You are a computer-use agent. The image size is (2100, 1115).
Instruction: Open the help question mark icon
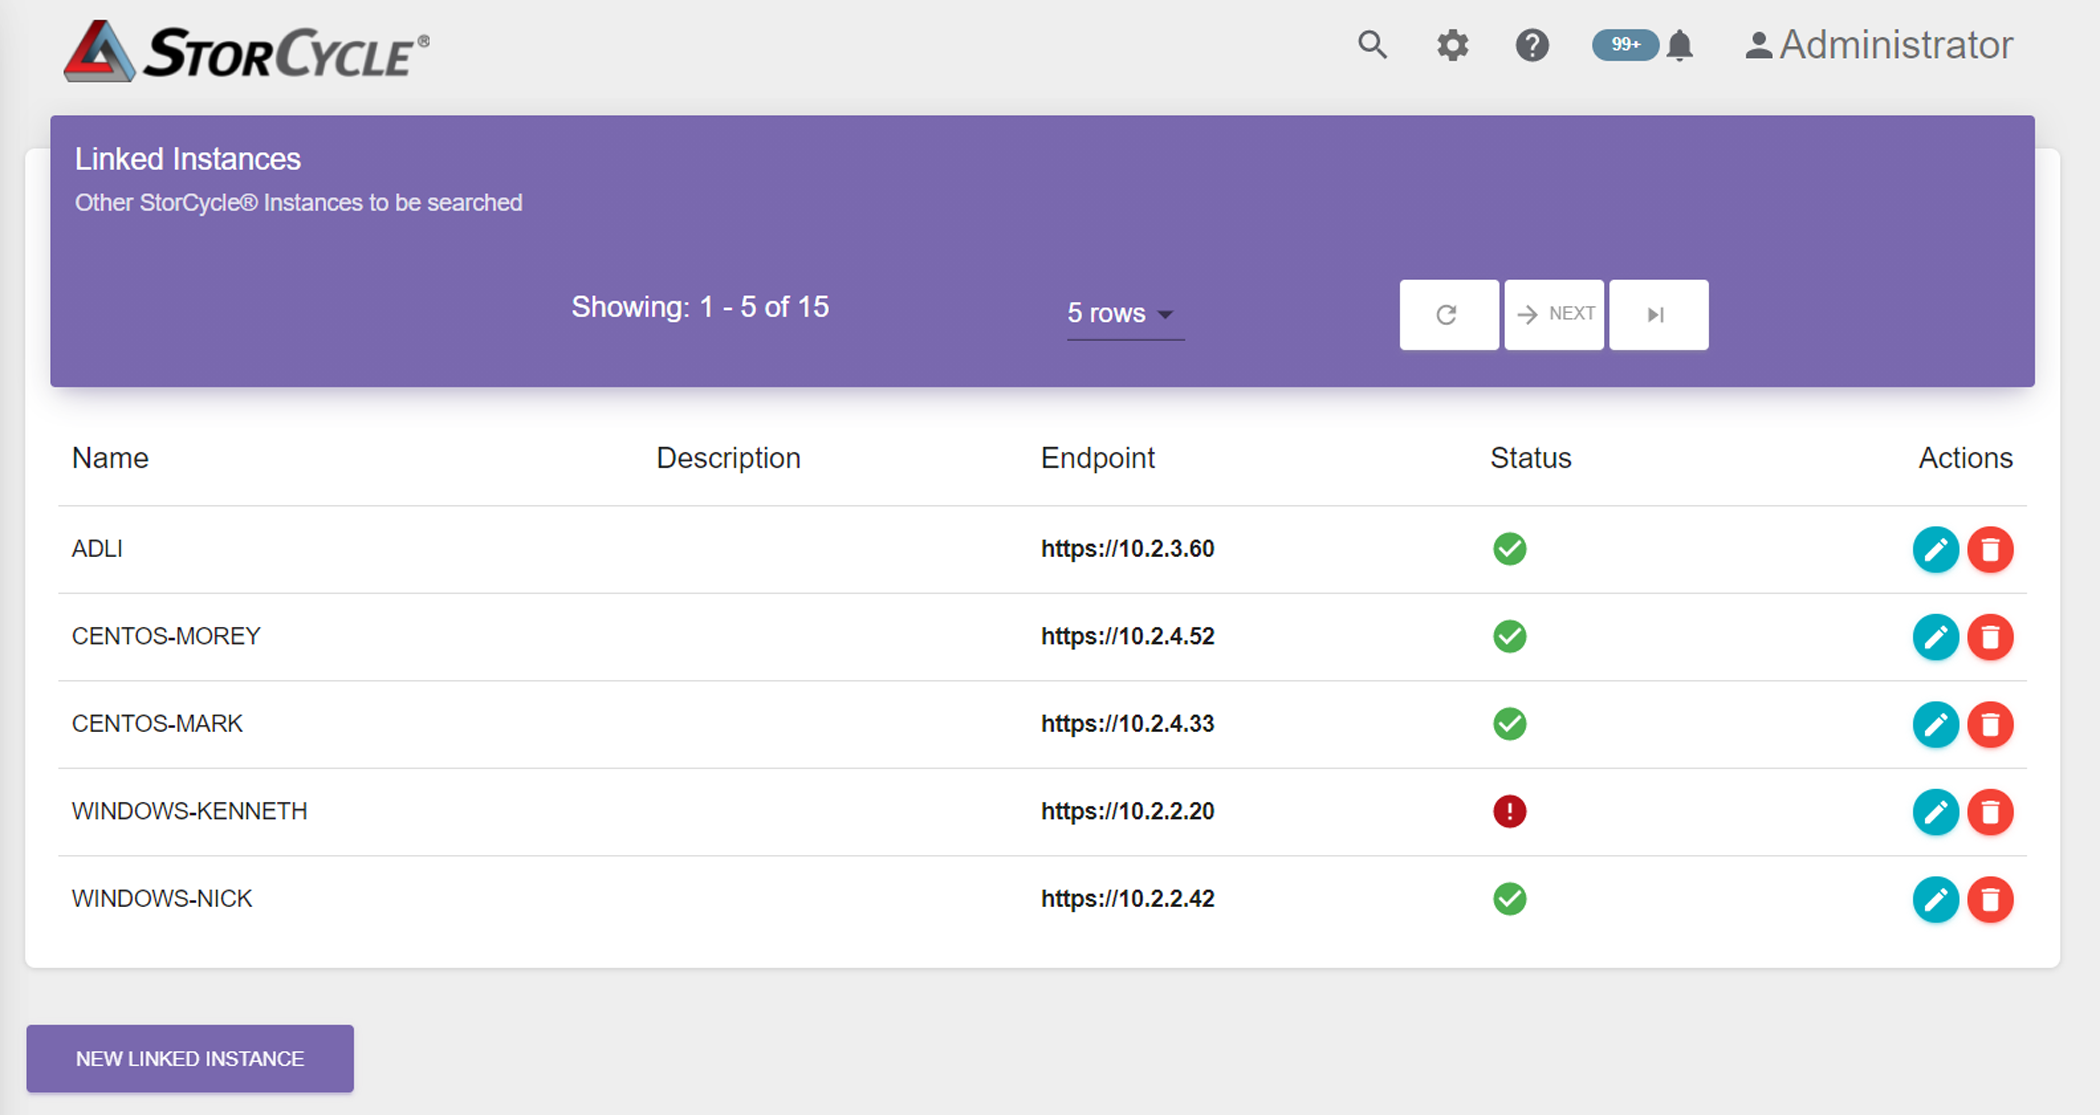point(1531,45)
